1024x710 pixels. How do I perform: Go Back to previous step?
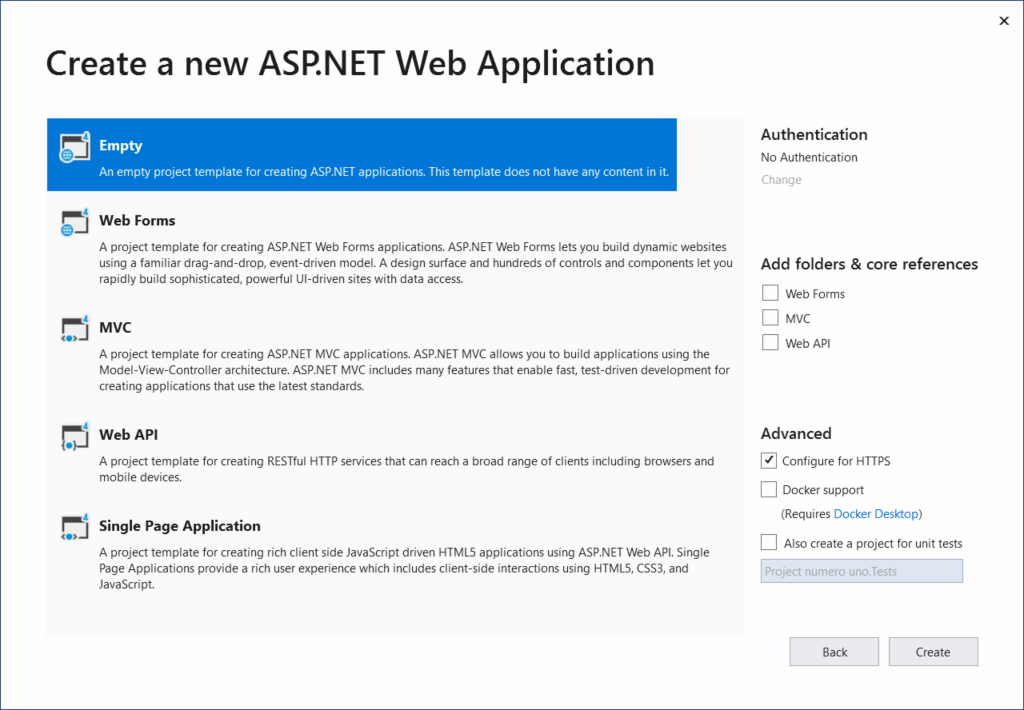pyautogui.click(x=834, y=652)
